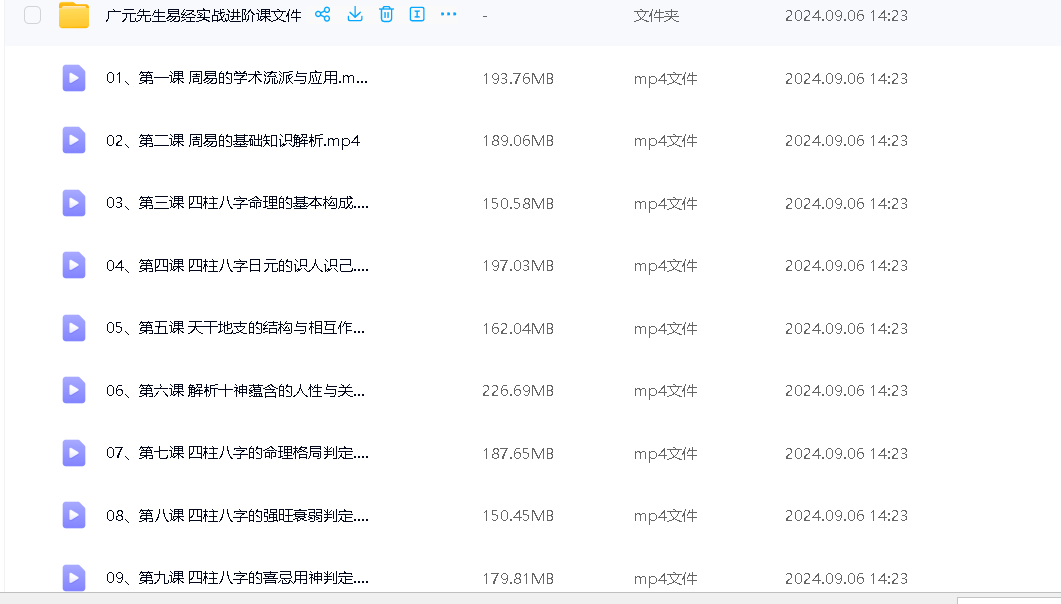Click the rename icon beside the folder

pyautogui.click(x=417, y=15)
